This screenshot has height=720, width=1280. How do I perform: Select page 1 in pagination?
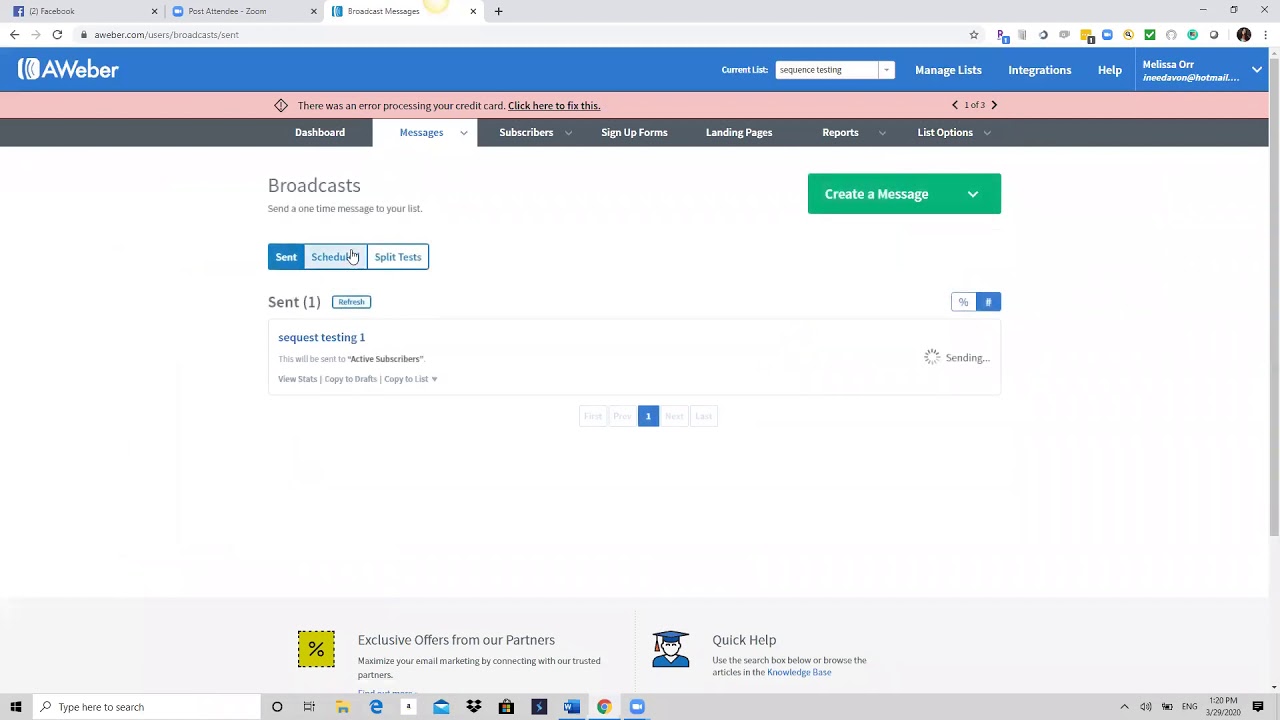[648, 416]
